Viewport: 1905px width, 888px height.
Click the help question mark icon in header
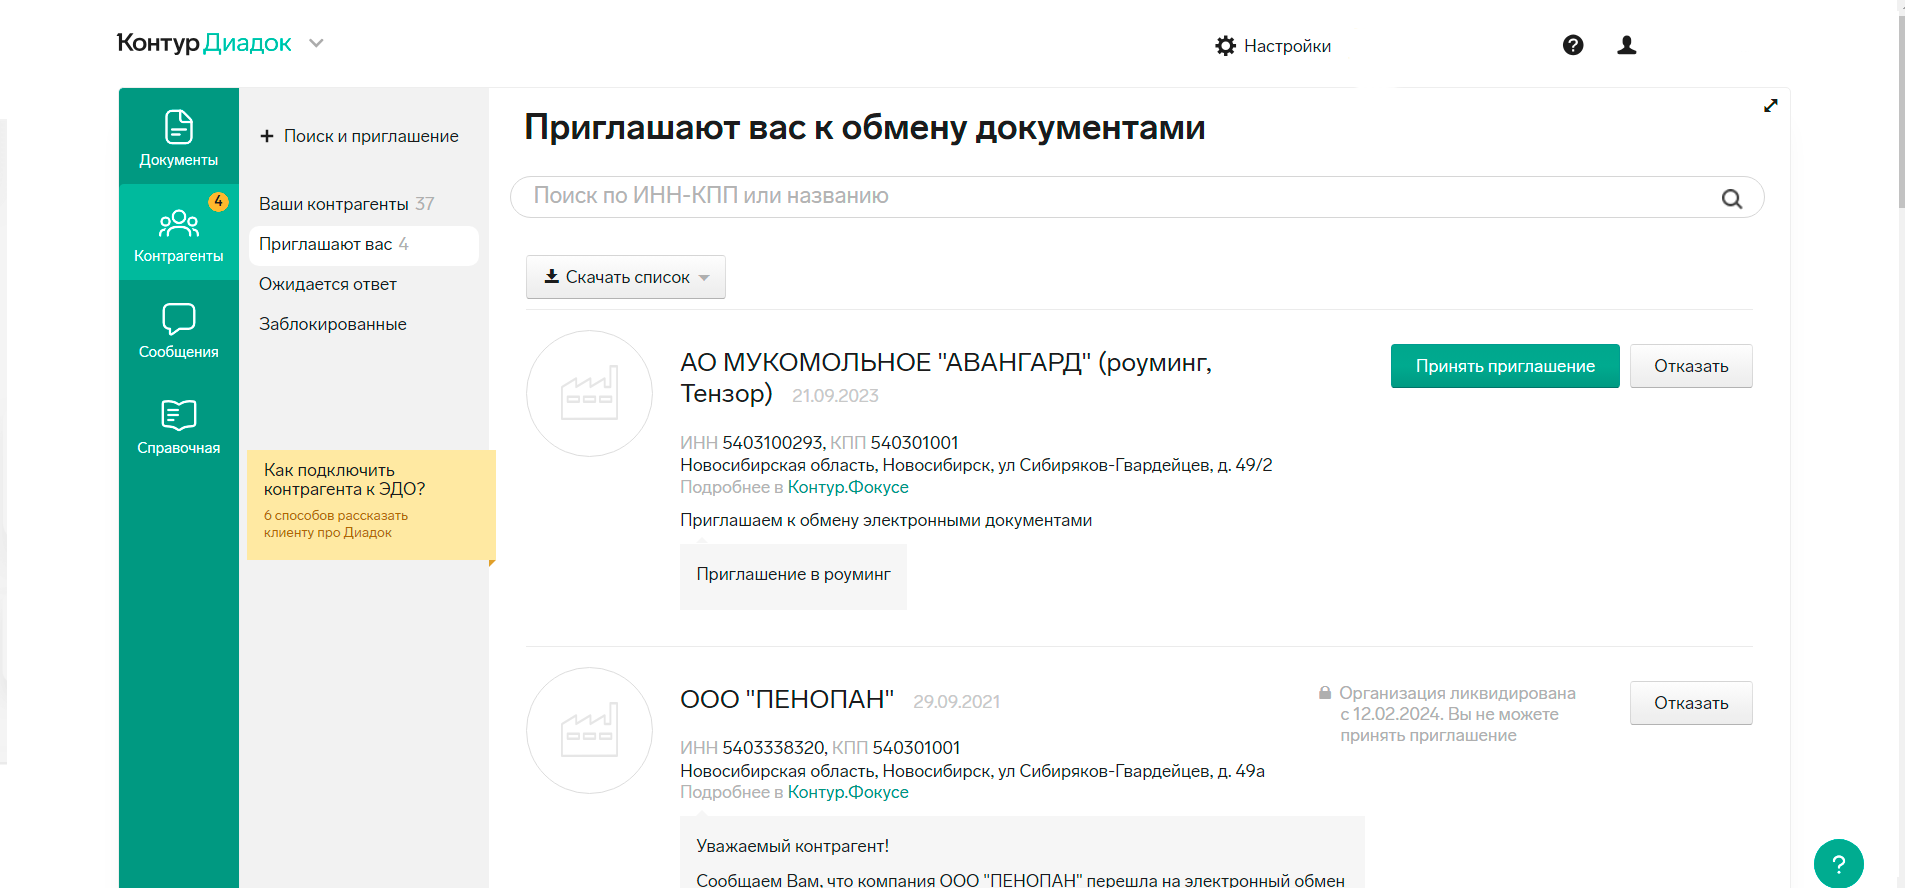1572,45
